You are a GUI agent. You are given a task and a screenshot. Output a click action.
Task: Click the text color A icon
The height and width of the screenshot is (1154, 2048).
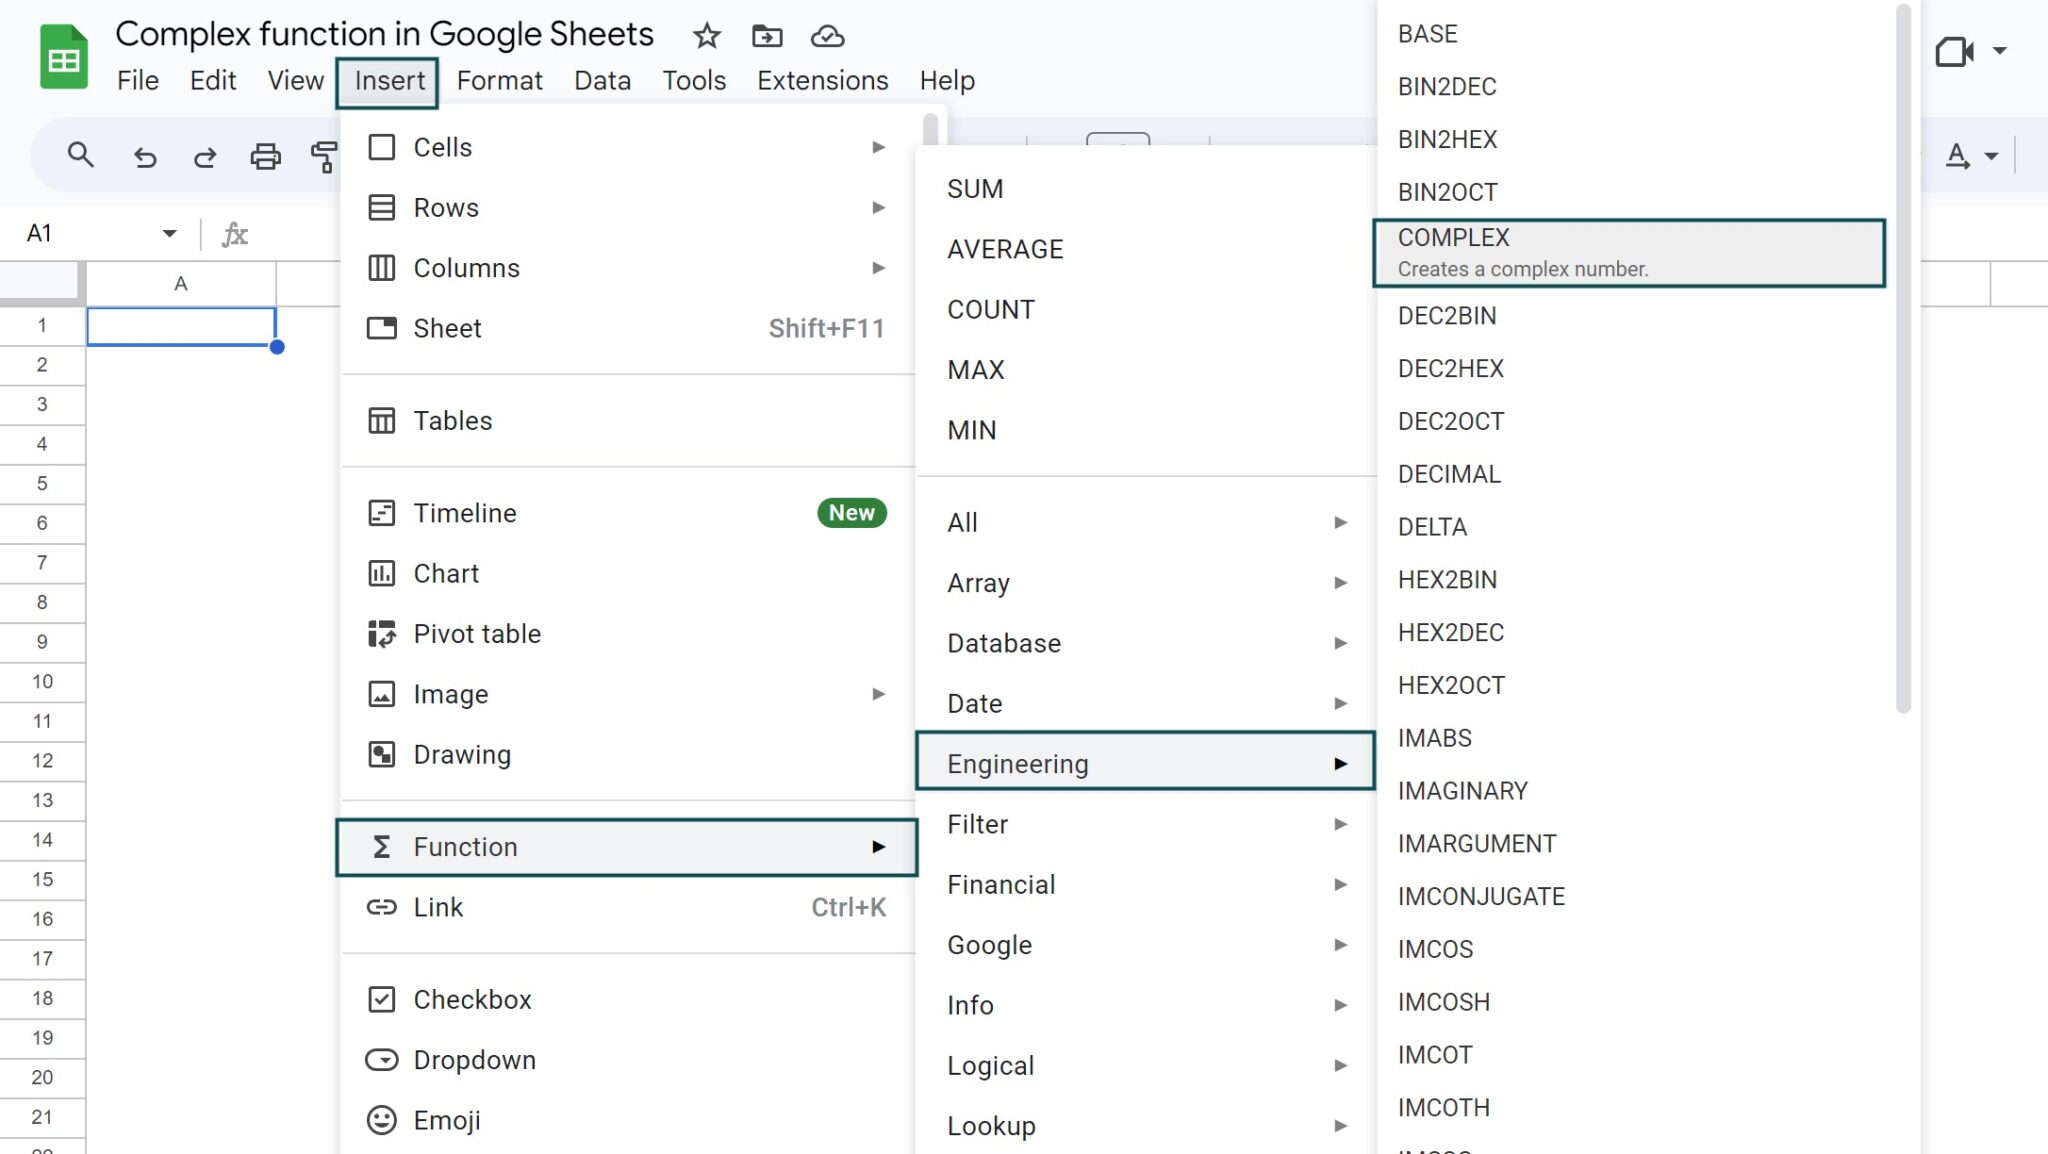pyautogui.click(x=1958, y=155)
